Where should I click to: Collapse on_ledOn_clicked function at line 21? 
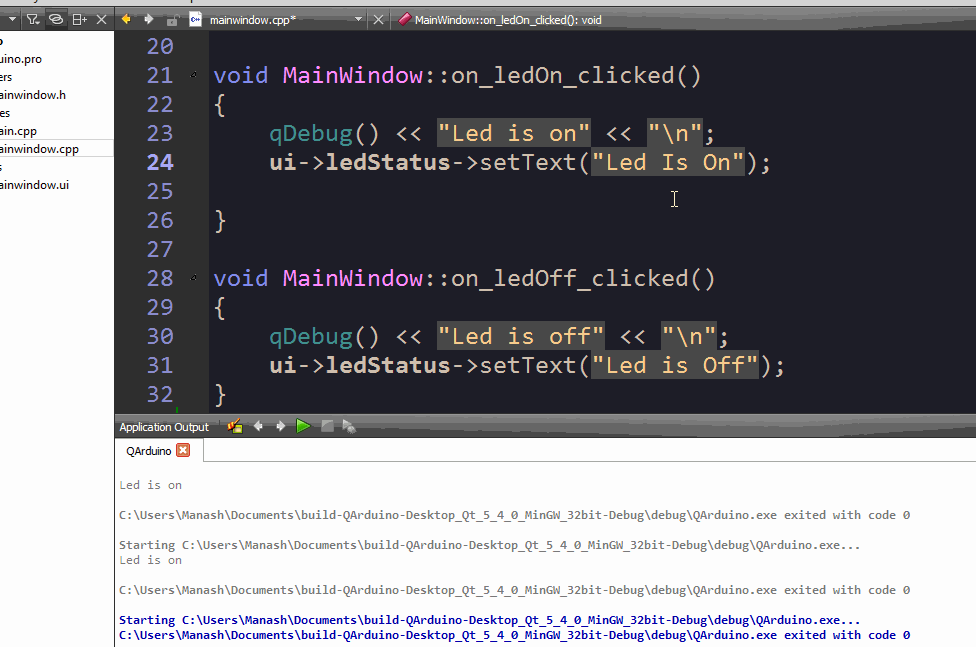[194, 76]
